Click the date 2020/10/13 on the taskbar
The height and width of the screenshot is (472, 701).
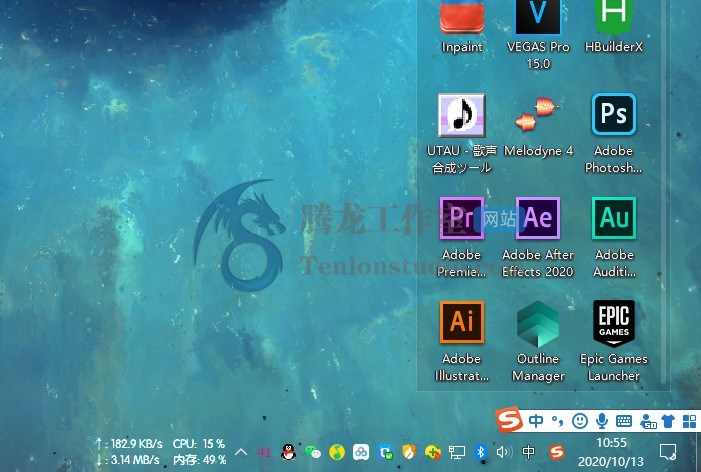[x=611, y=462]
